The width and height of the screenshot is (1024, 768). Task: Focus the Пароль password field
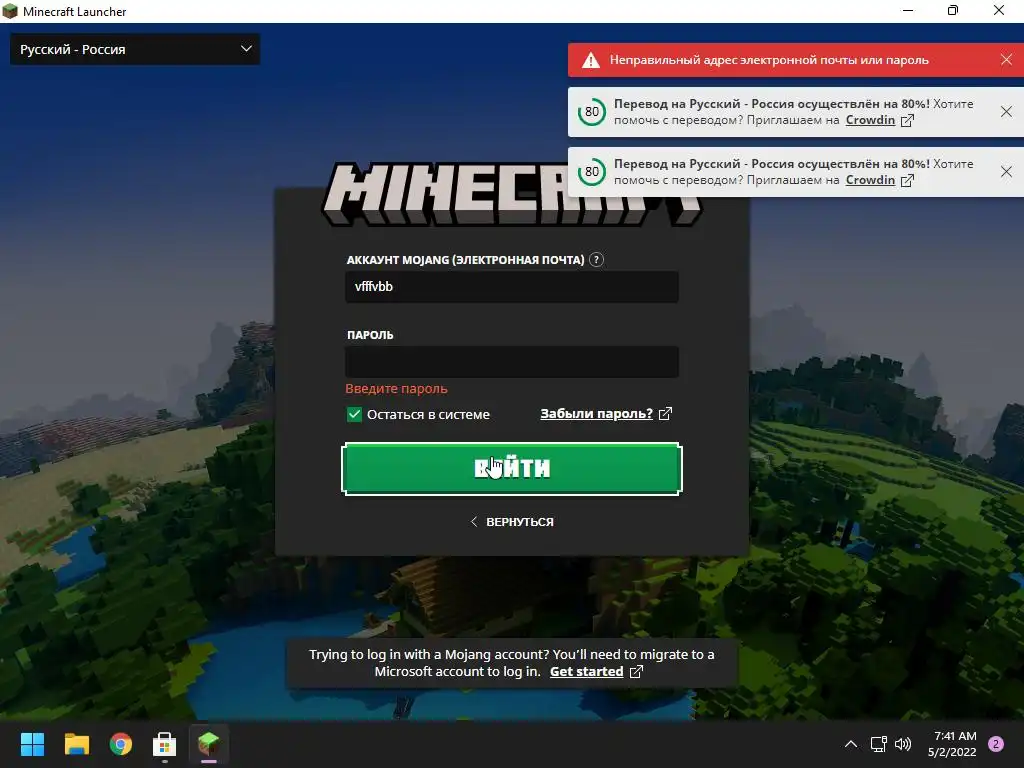point(512,362)
